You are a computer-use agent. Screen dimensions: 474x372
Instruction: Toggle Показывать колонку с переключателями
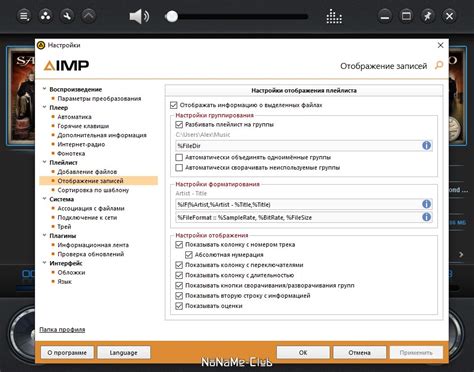(179, 265)
